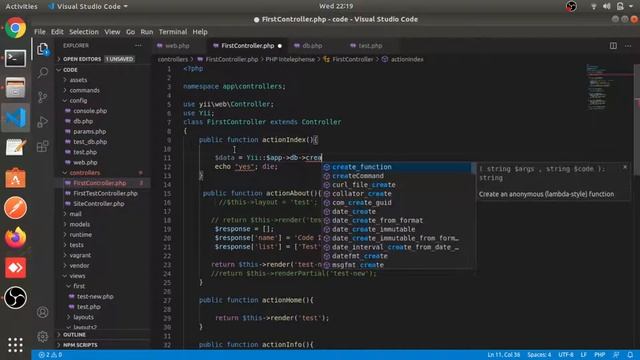Close the suggestion details panel
The width and height of the screenshot is (640, 360).
pyautogui.click(x=625, y=167)
